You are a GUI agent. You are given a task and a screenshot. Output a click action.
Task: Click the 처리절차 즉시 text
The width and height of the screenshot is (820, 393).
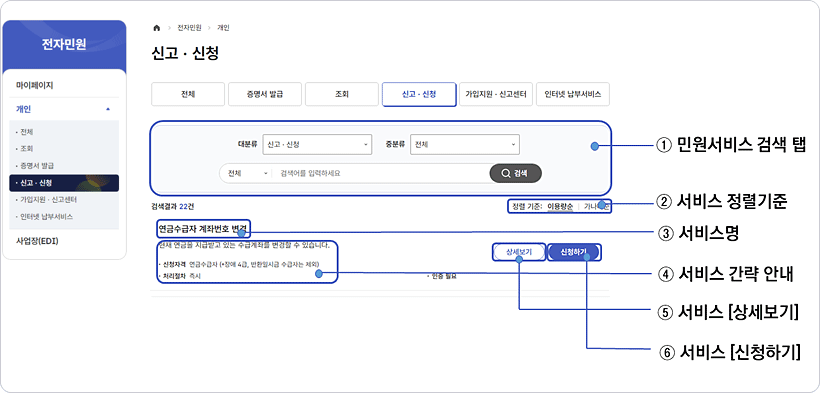179,275
